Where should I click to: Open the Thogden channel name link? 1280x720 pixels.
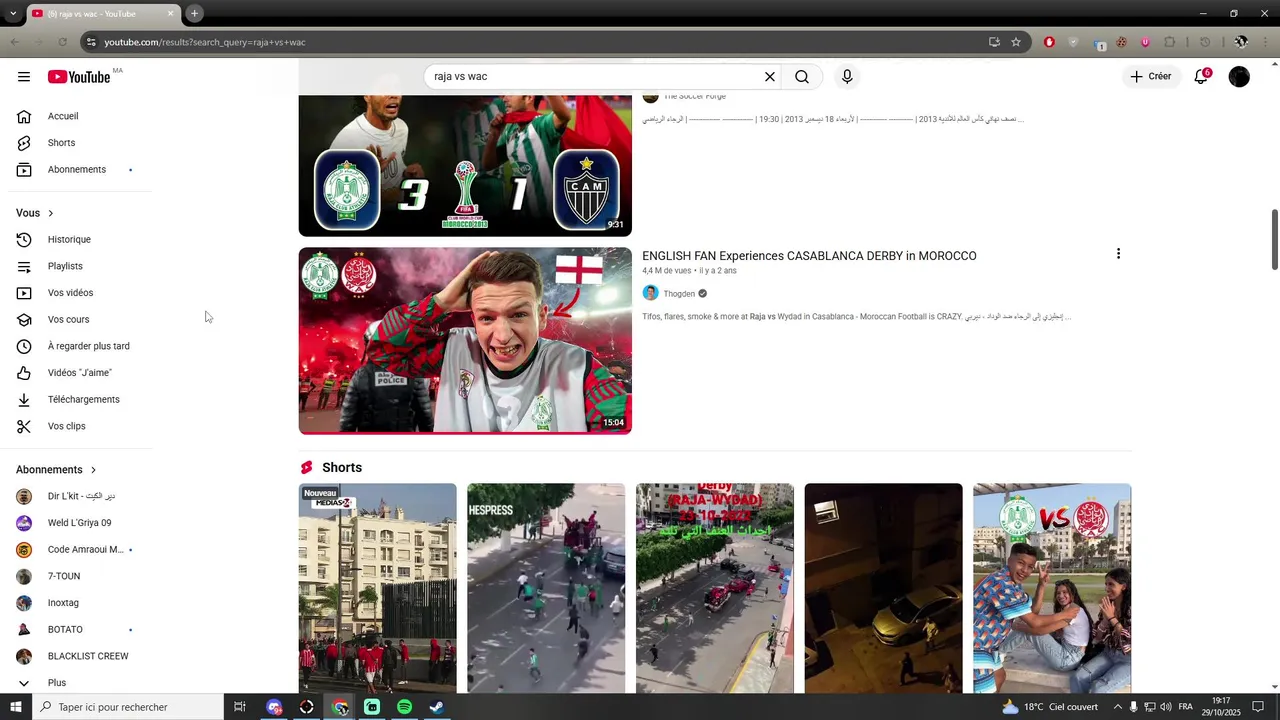click(679, 294)
